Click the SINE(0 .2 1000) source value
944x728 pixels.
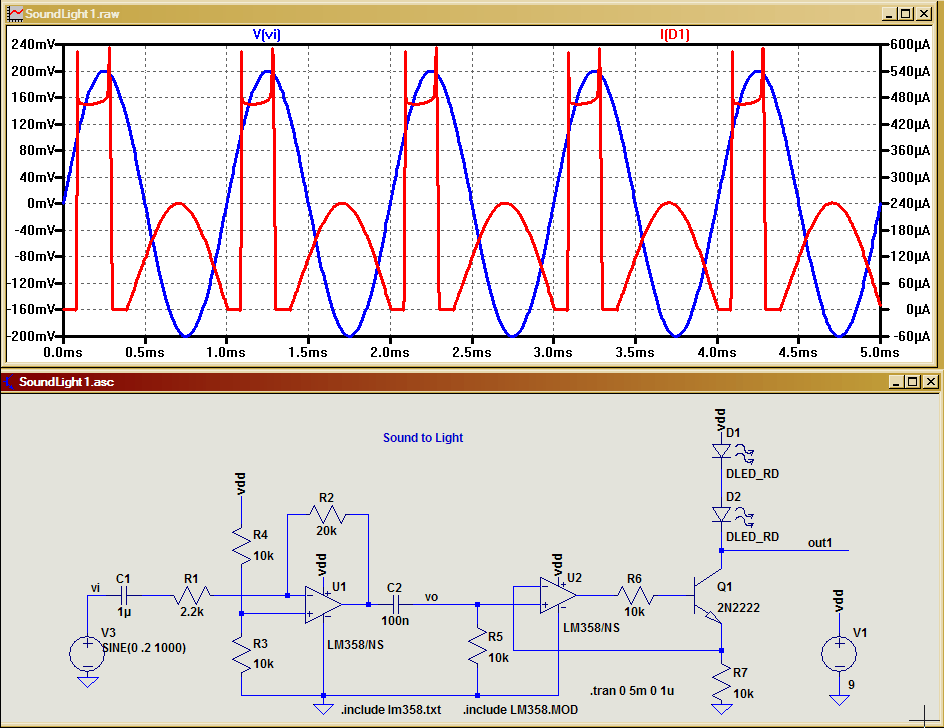[x=144, y=648]
